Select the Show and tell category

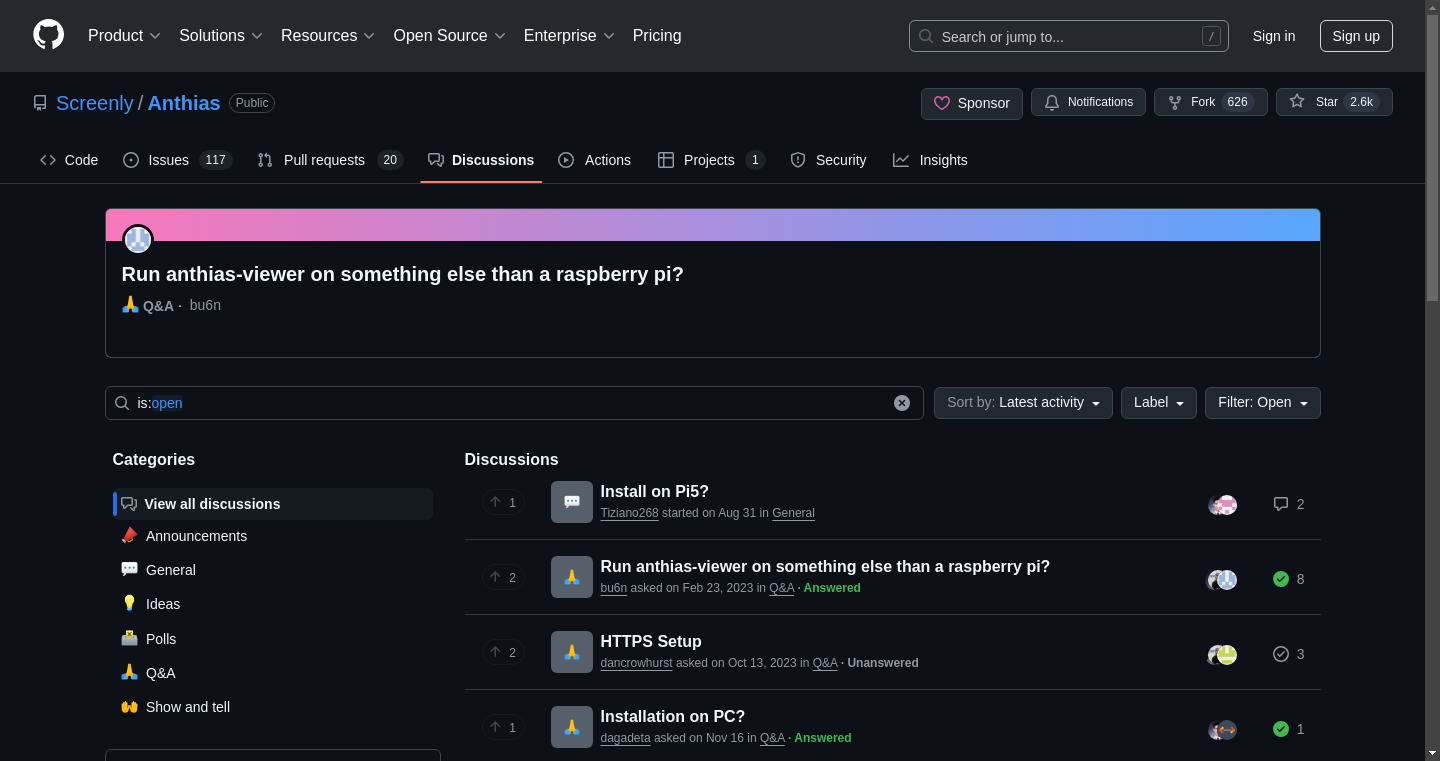(273, 707)
